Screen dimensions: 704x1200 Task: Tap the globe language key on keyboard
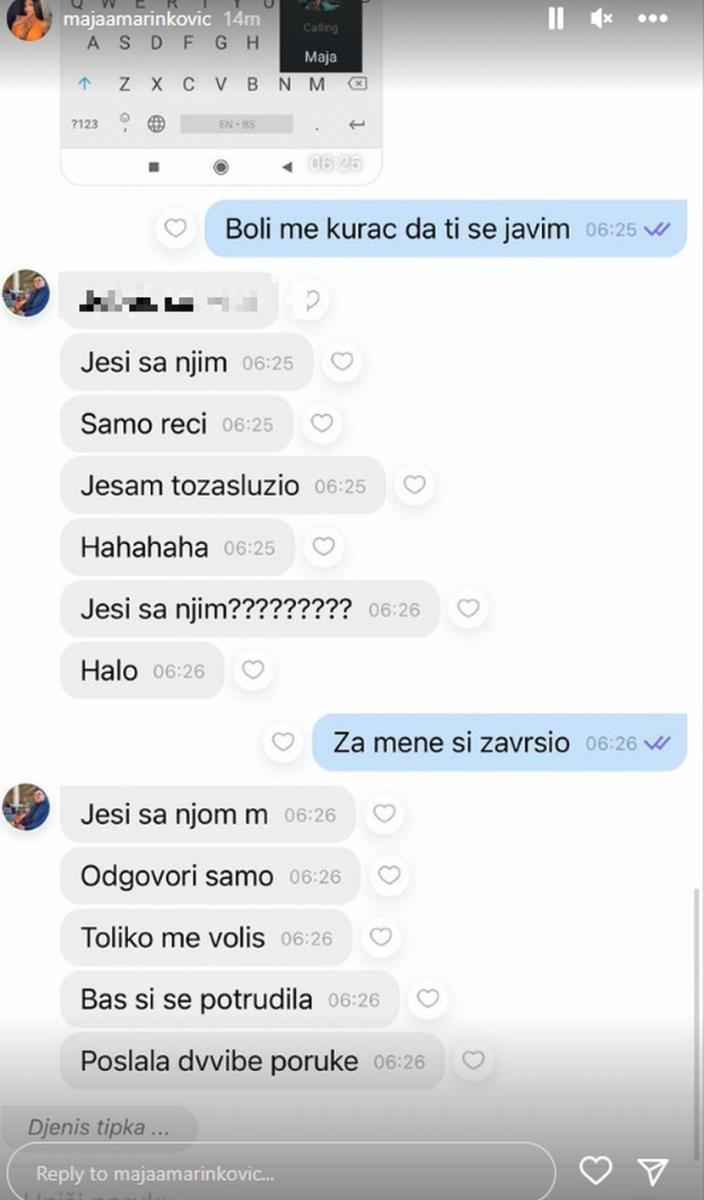(156, 124)
